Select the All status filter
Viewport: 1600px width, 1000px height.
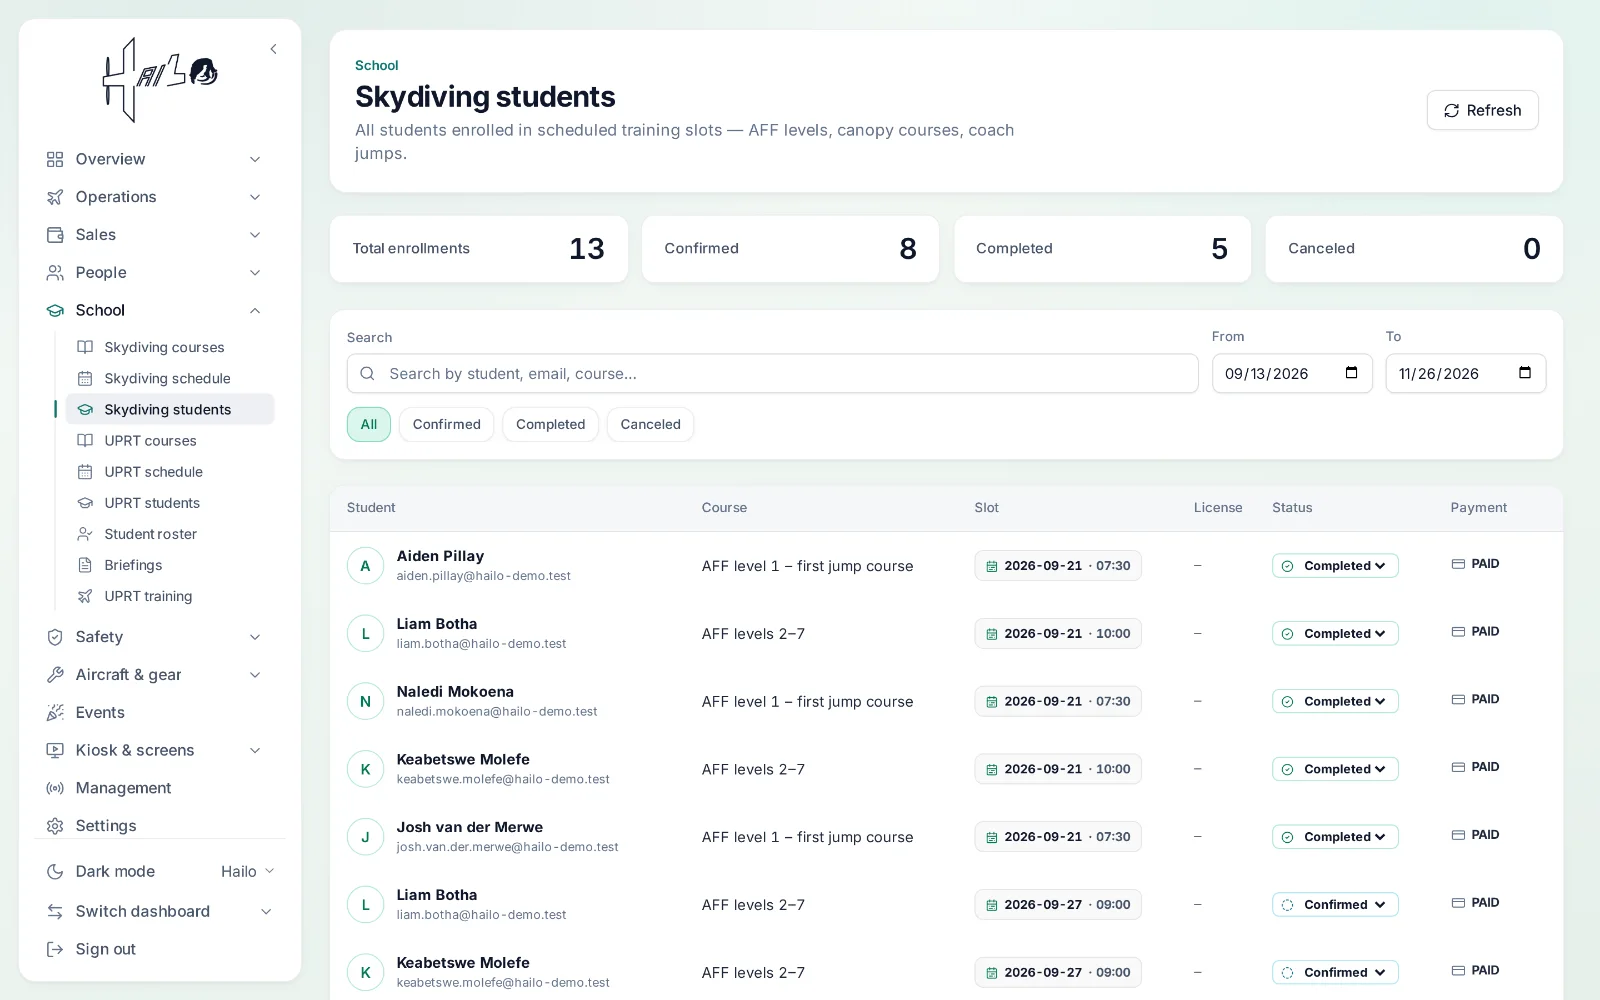pos(369,425)
